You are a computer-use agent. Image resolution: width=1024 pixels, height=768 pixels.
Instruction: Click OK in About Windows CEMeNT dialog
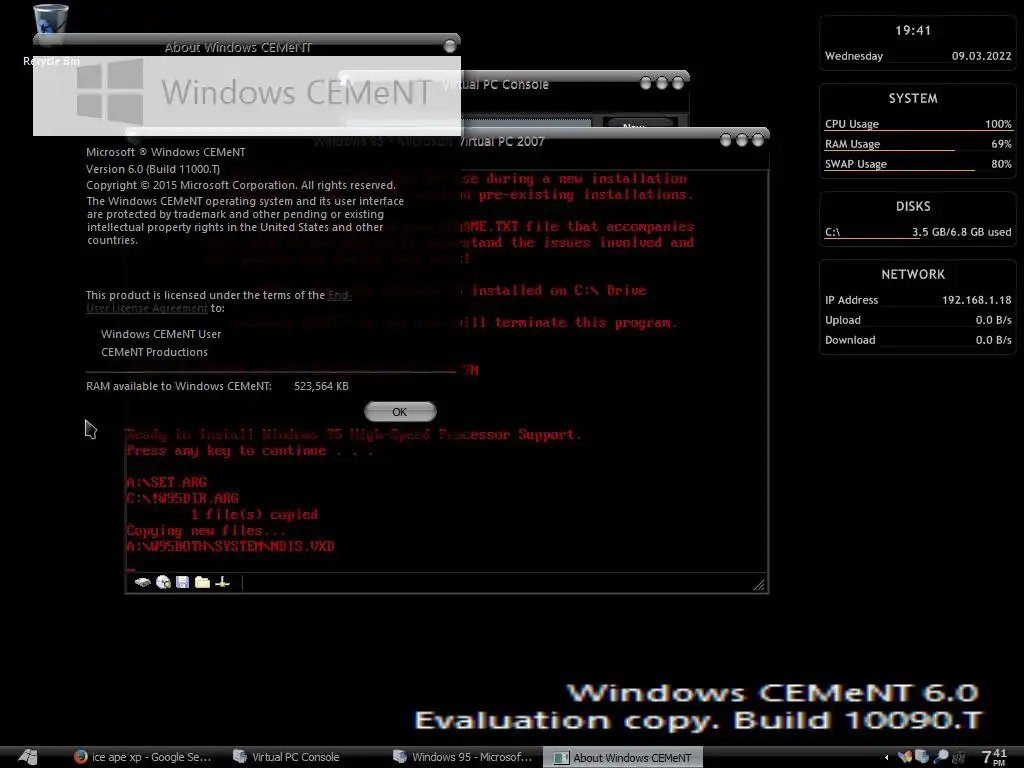[400, 412]
